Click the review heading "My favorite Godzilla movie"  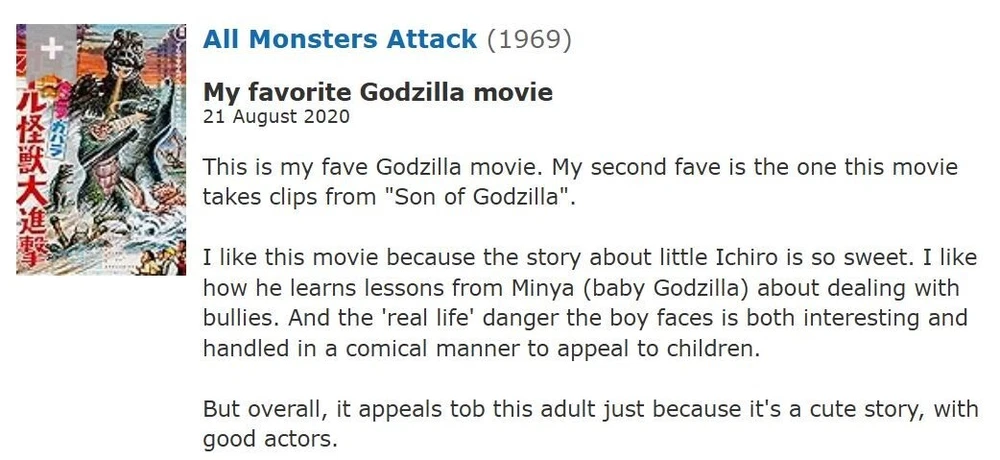pos(378,93)
